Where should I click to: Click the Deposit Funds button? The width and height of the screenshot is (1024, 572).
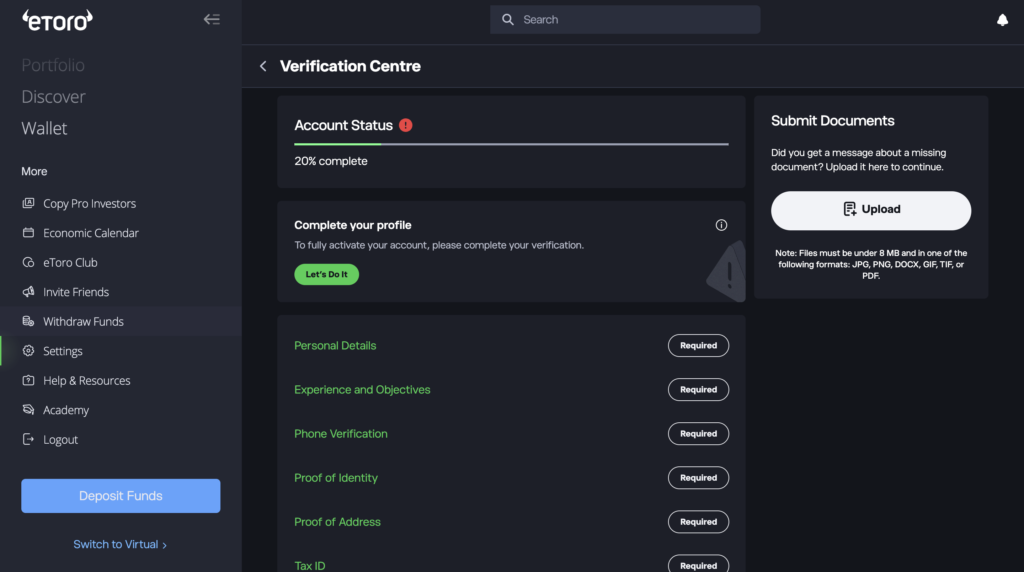(x=121, y=496)
